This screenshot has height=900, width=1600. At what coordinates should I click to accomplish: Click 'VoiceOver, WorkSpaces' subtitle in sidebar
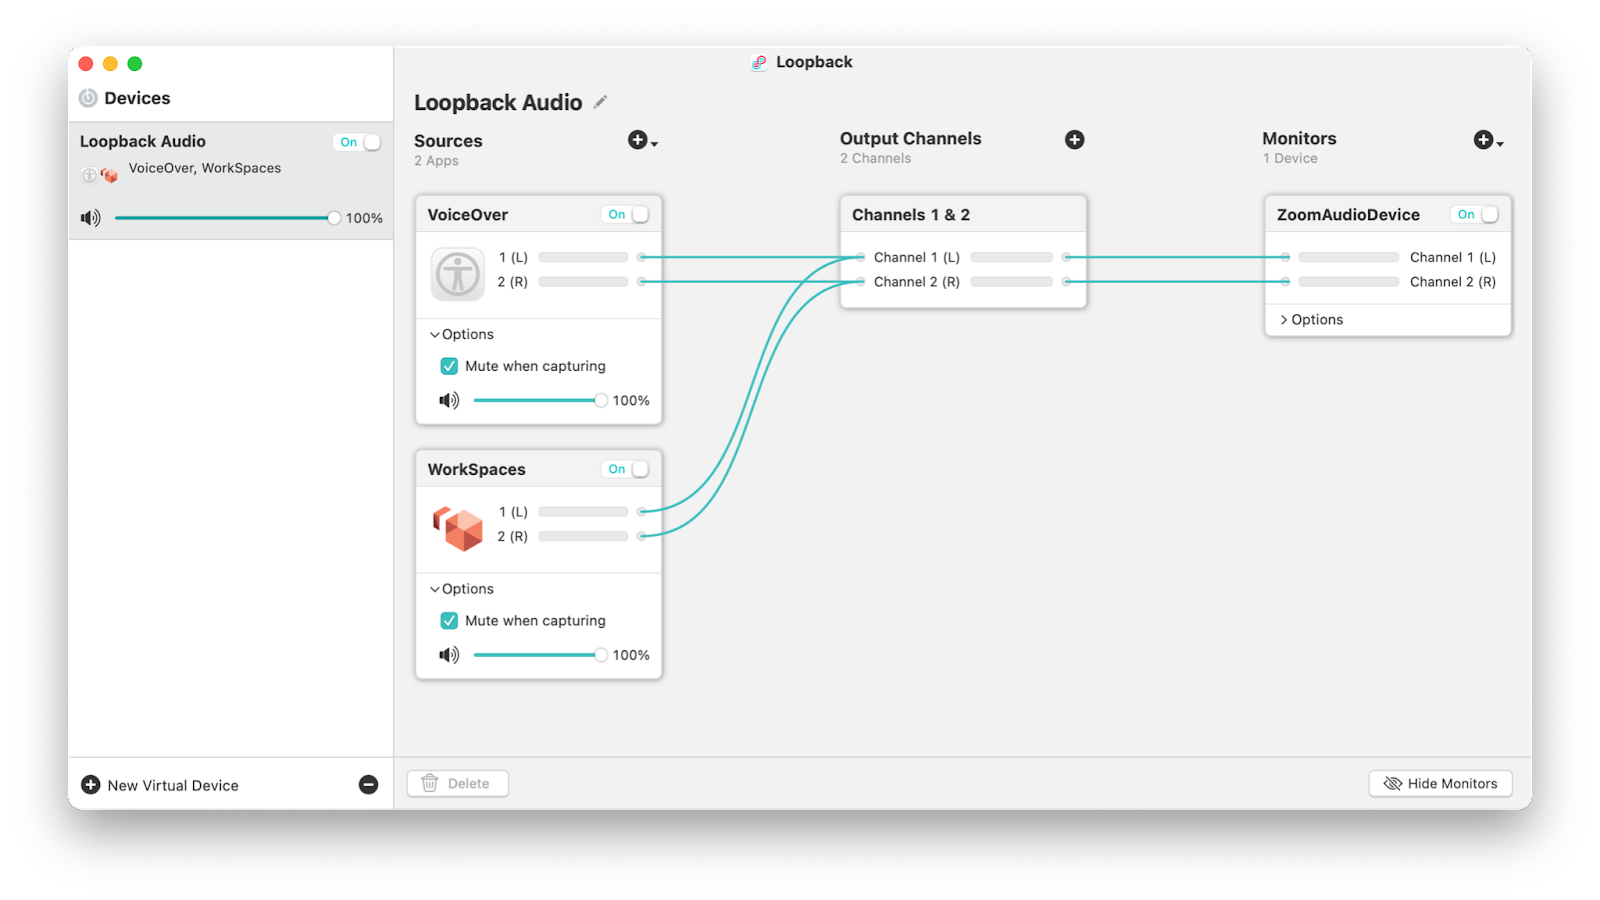click(205, 168)
